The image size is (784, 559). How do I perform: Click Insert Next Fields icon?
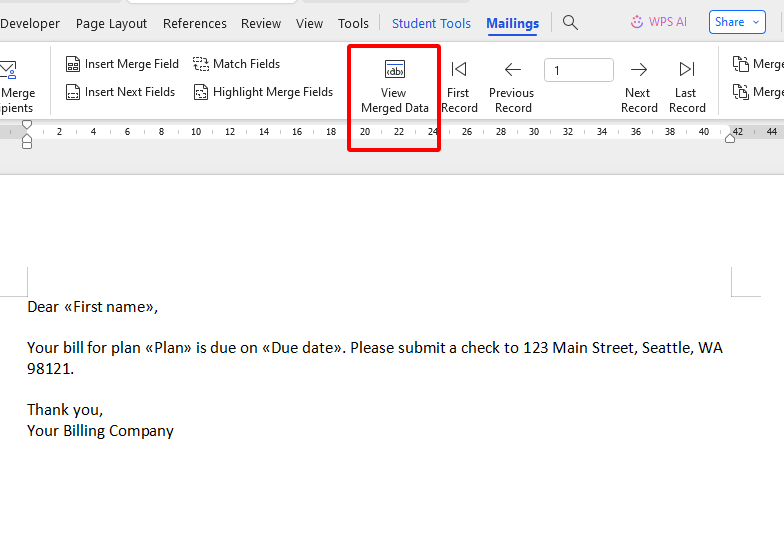73,92
